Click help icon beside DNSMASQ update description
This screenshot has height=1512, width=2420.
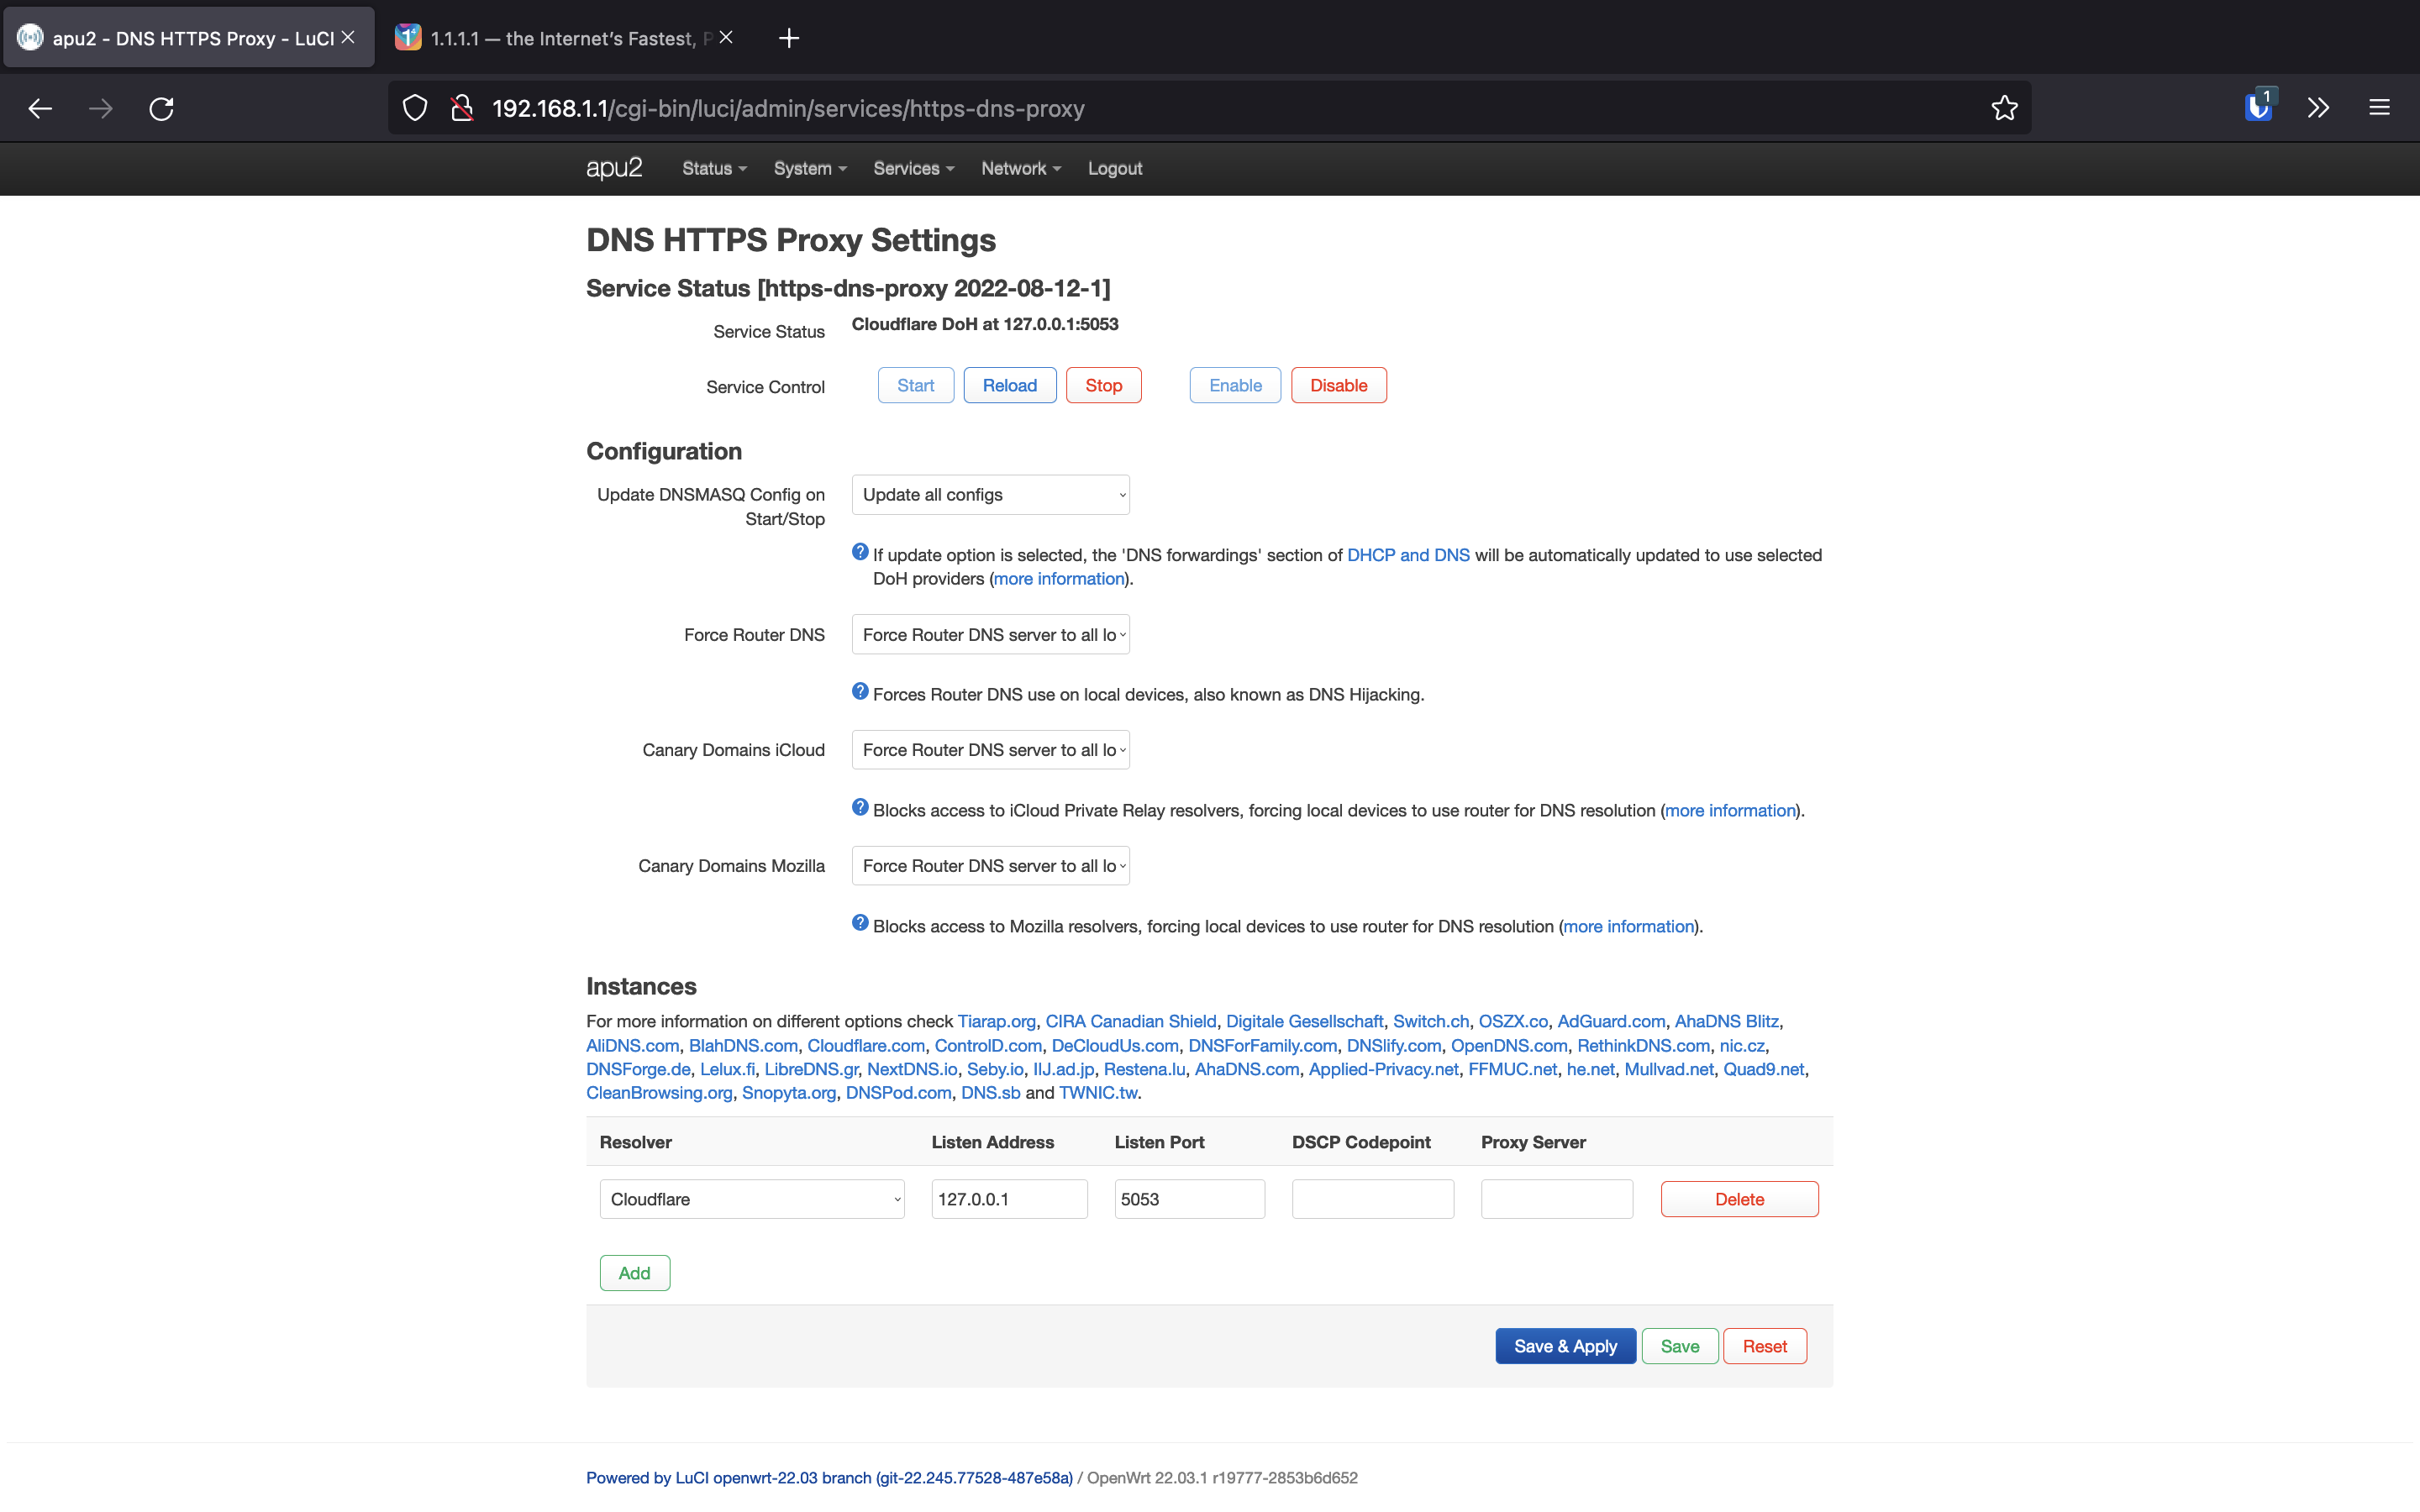pyautogui.click(x=860, y=552)
